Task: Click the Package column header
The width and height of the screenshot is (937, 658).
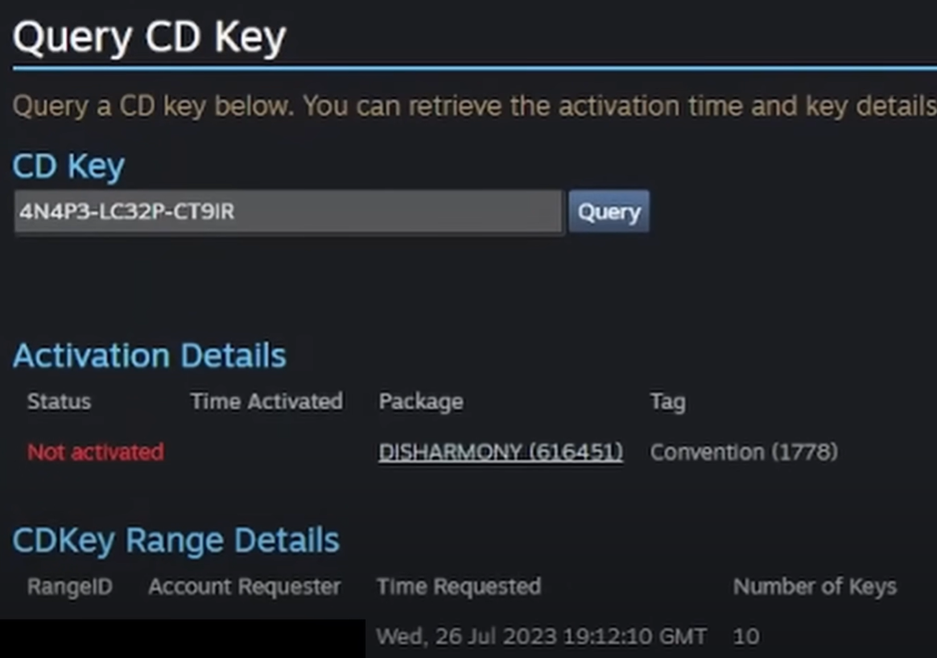Action: point(420,402)
